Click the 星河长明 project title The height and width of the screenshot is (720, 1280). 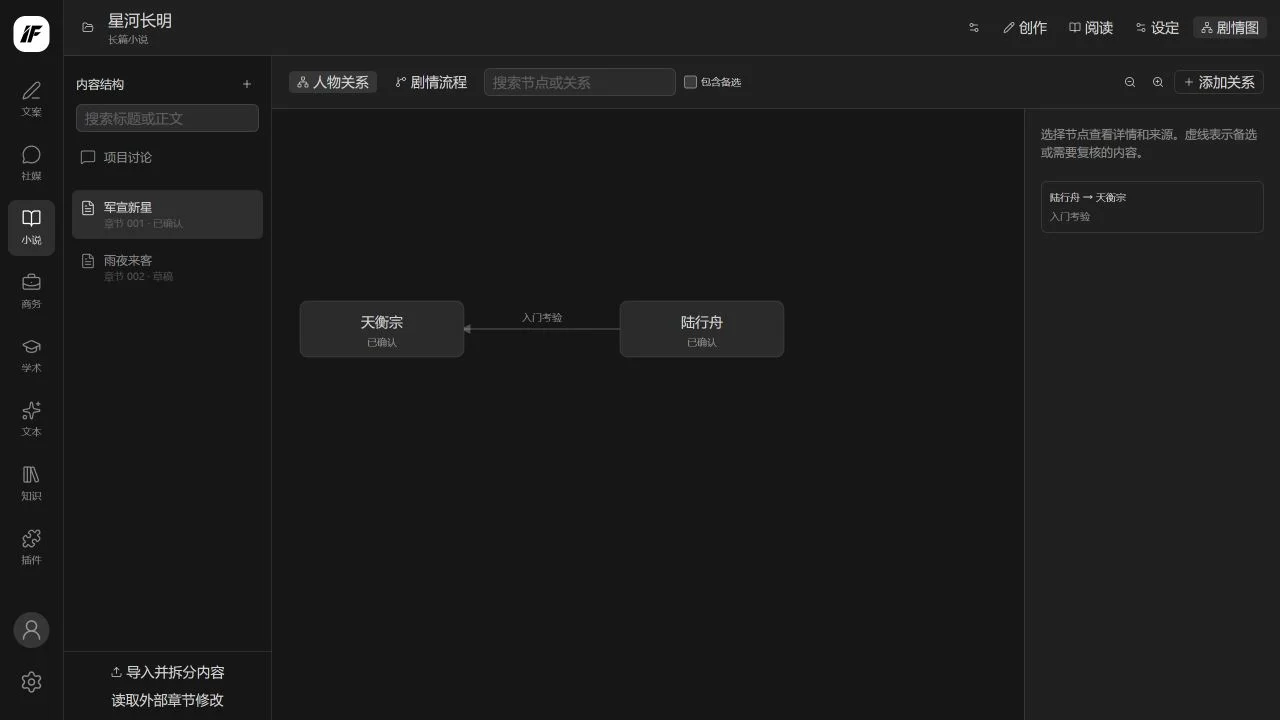[140, 21]
